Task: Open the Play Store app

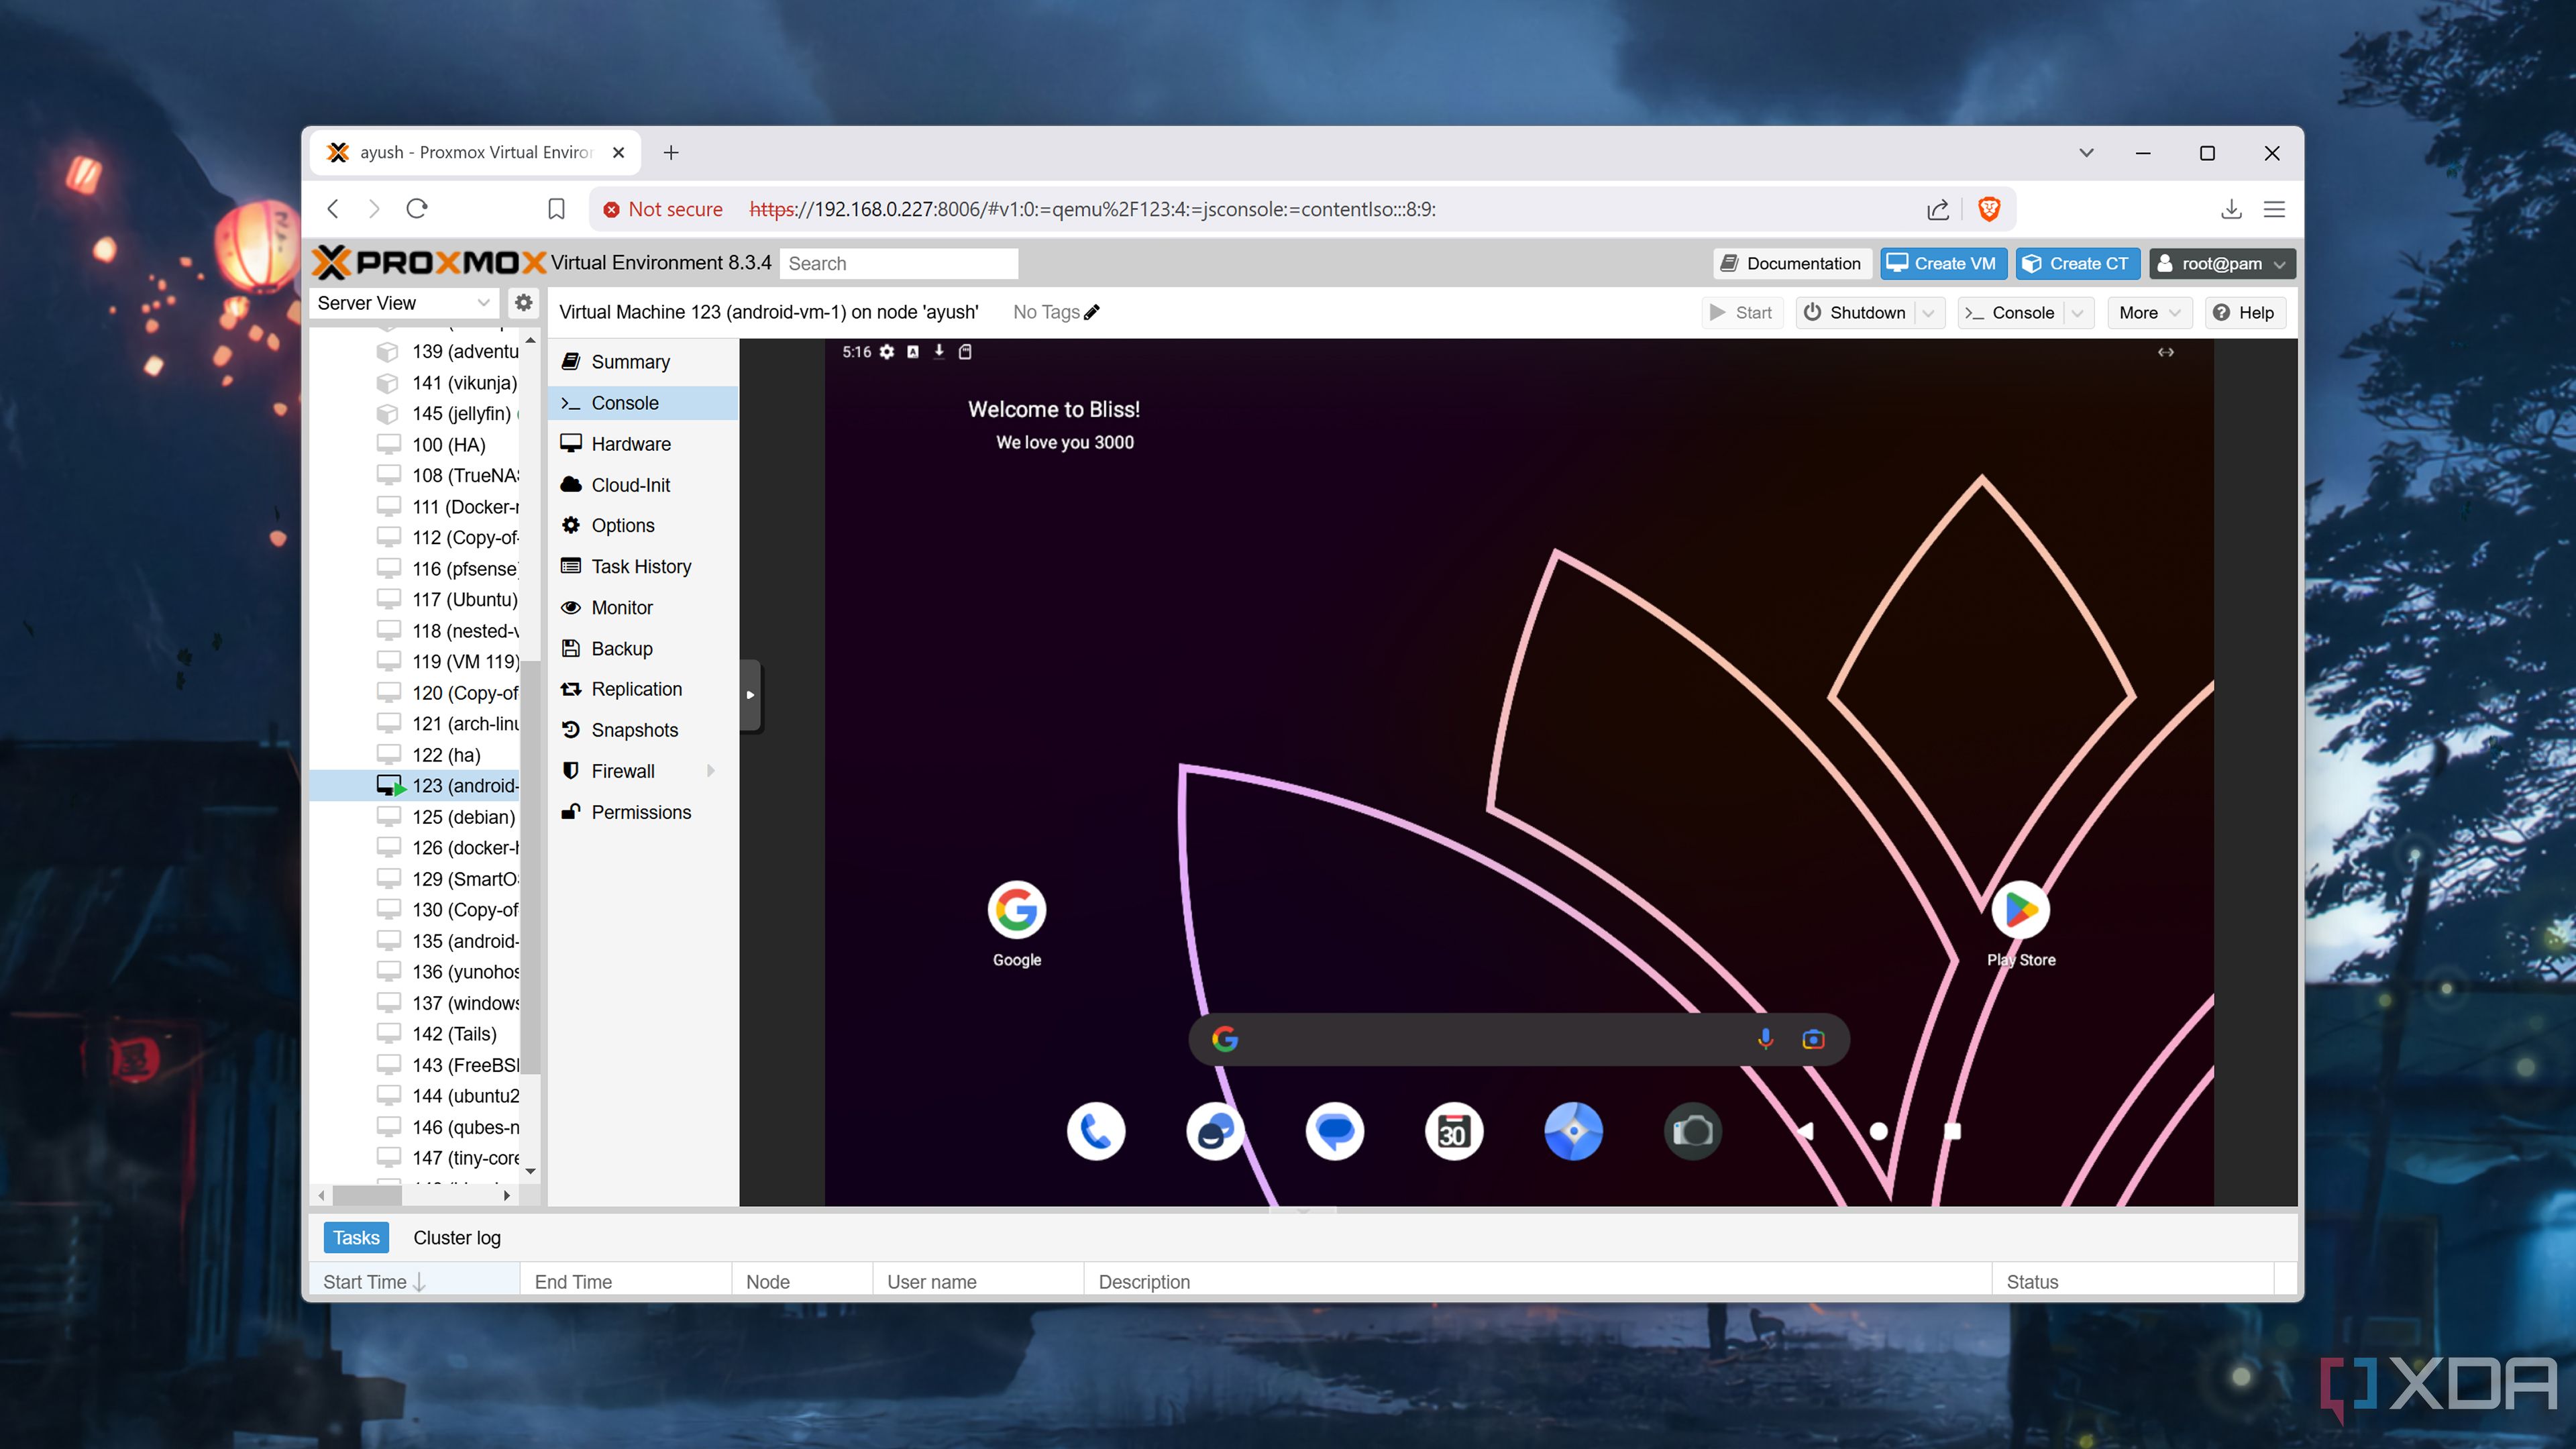Action: point(2021,910)
